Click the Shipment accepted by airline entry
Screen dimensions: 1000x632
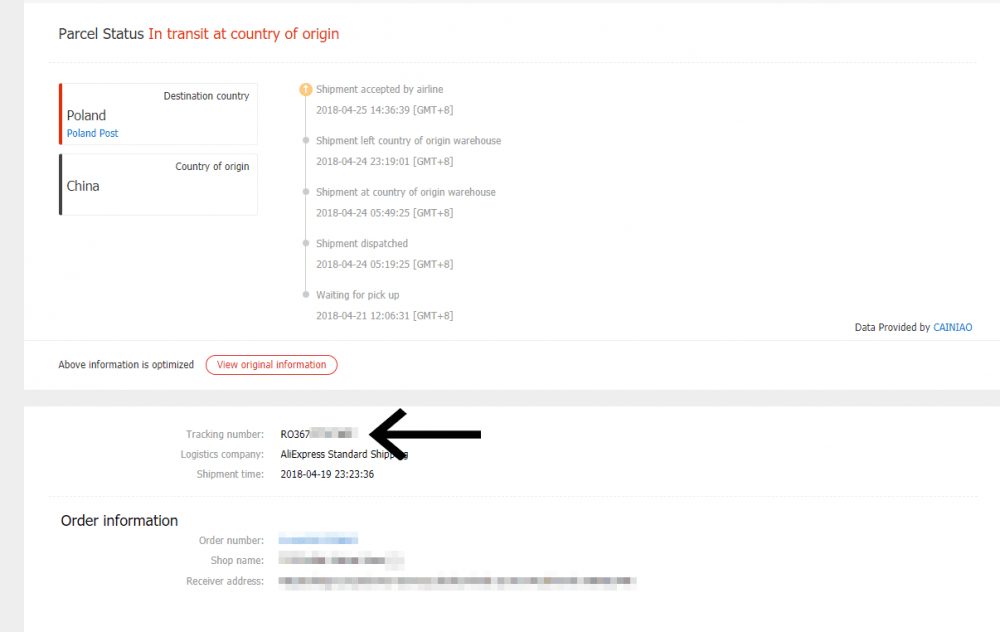pos(379,89)
